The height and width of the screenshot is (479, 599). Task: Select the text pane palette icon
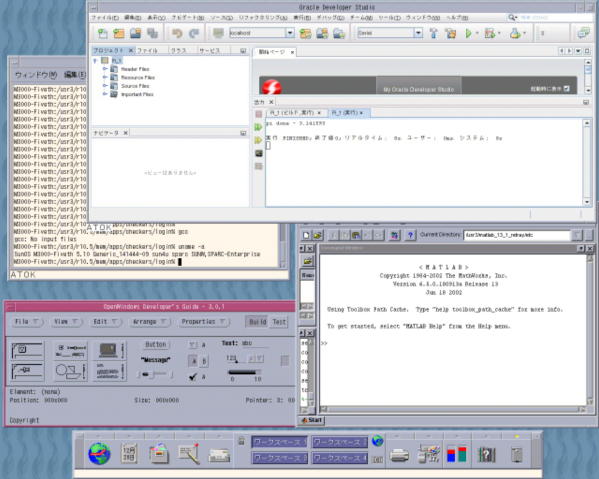pyautogui.click(x=109, y=371)
